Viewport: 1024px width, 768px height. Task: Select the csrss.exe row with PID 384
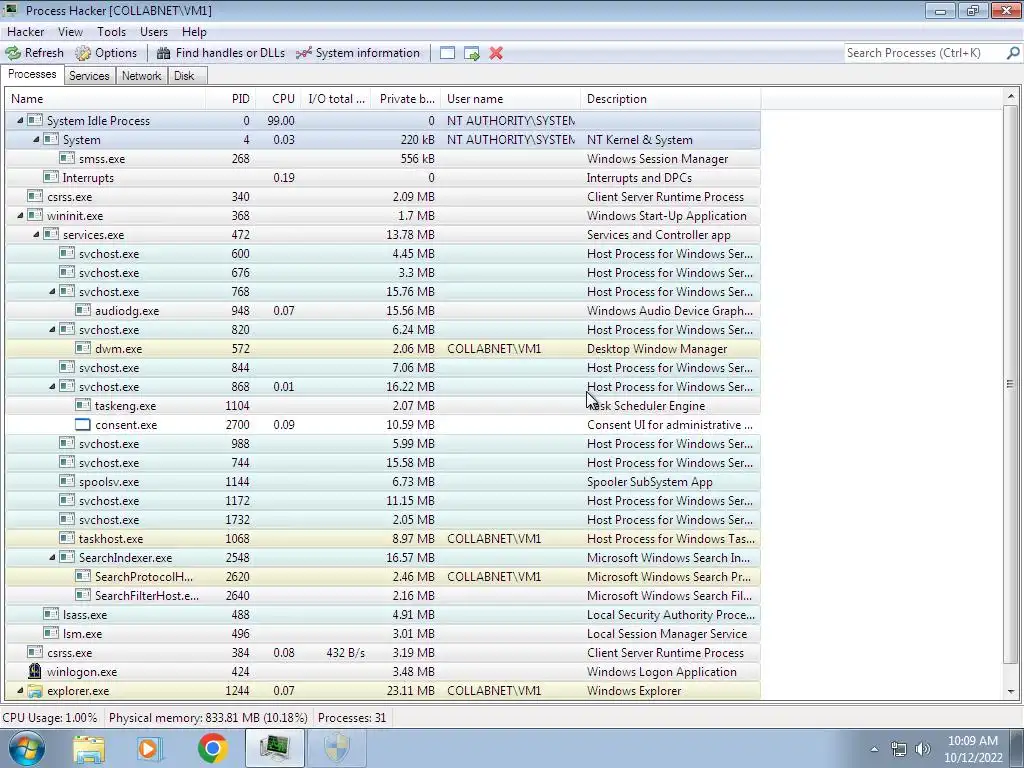(383, 652)
